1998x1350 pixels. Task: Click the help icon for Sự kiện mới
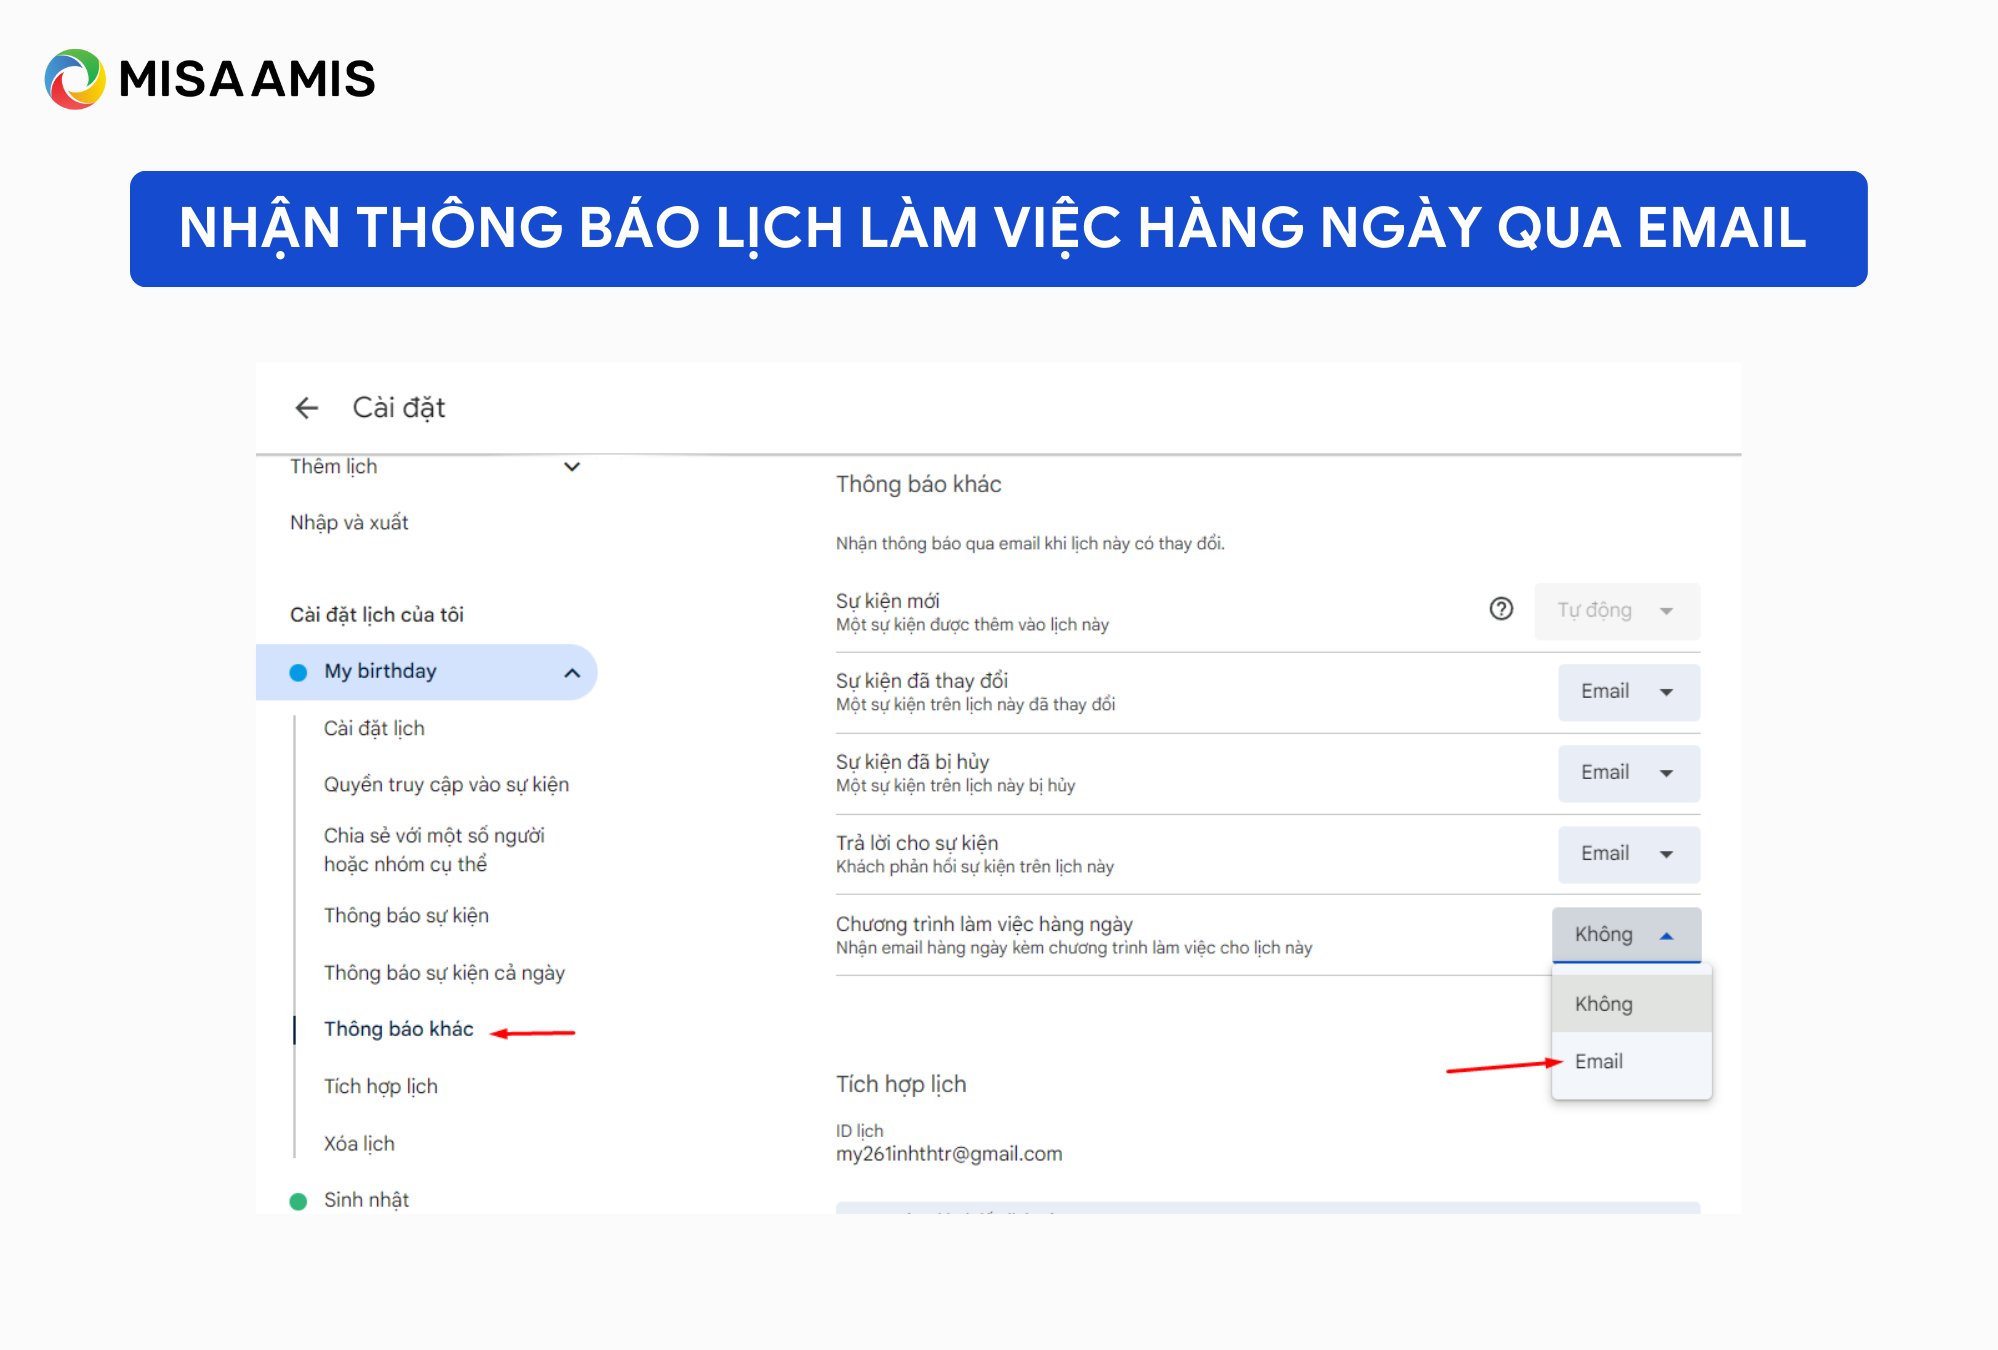click(1501, 609)
